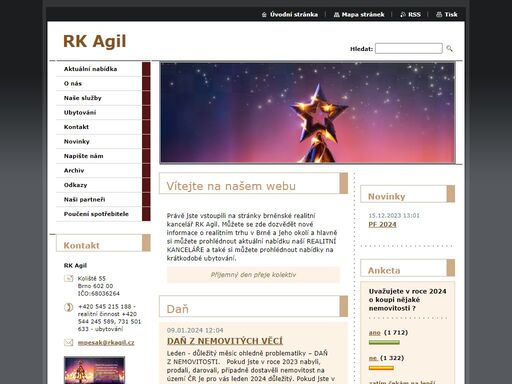Click the printer icon beside Tisk
The width and height of the screenshot is (512, 384).
point(439,15)
